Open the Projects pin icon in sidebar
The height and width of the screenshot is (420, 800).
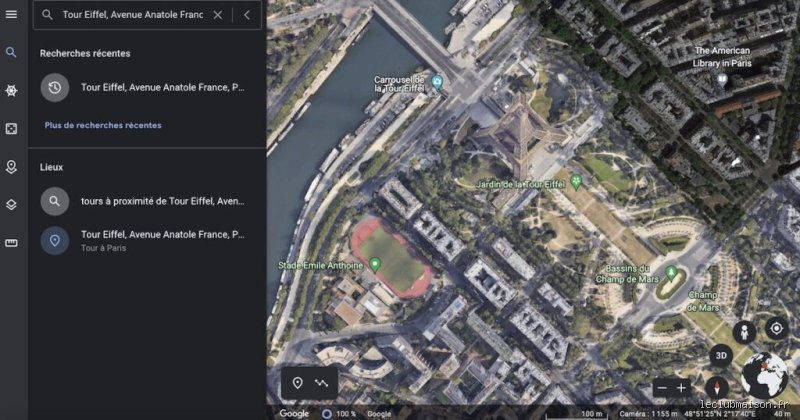click(11, 167)
